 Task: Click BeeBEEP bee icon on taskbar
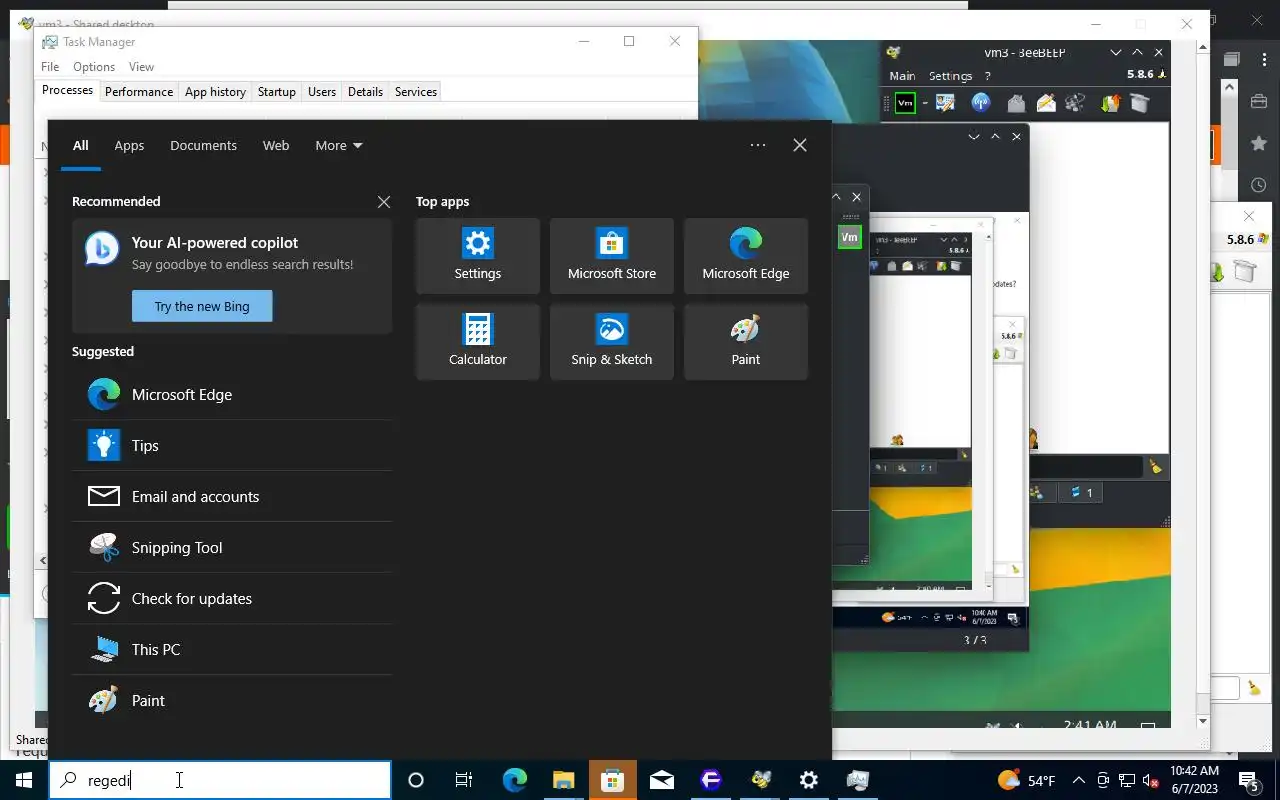pyautogui.click(x=761, y=780)
